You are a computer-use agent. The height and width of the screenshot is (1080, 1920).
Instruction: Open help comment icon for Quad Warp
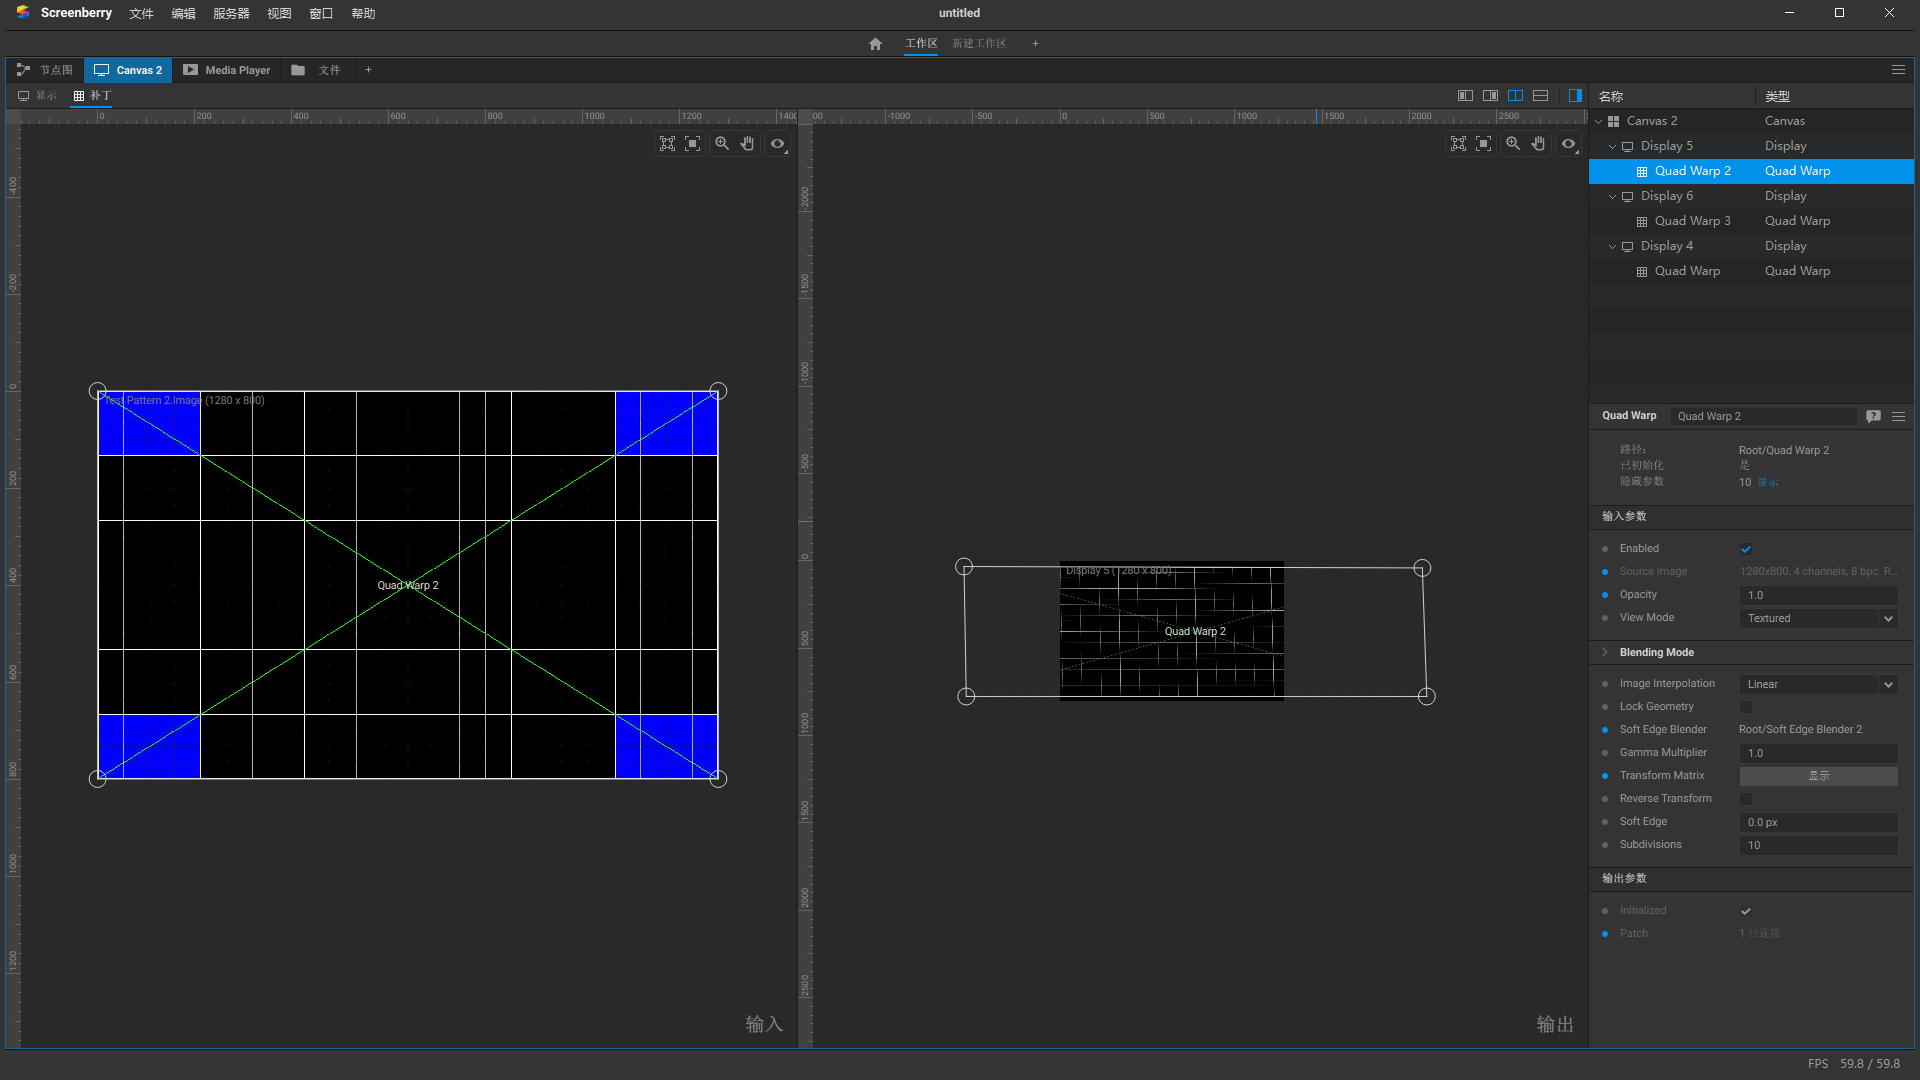click(1873, 416)
